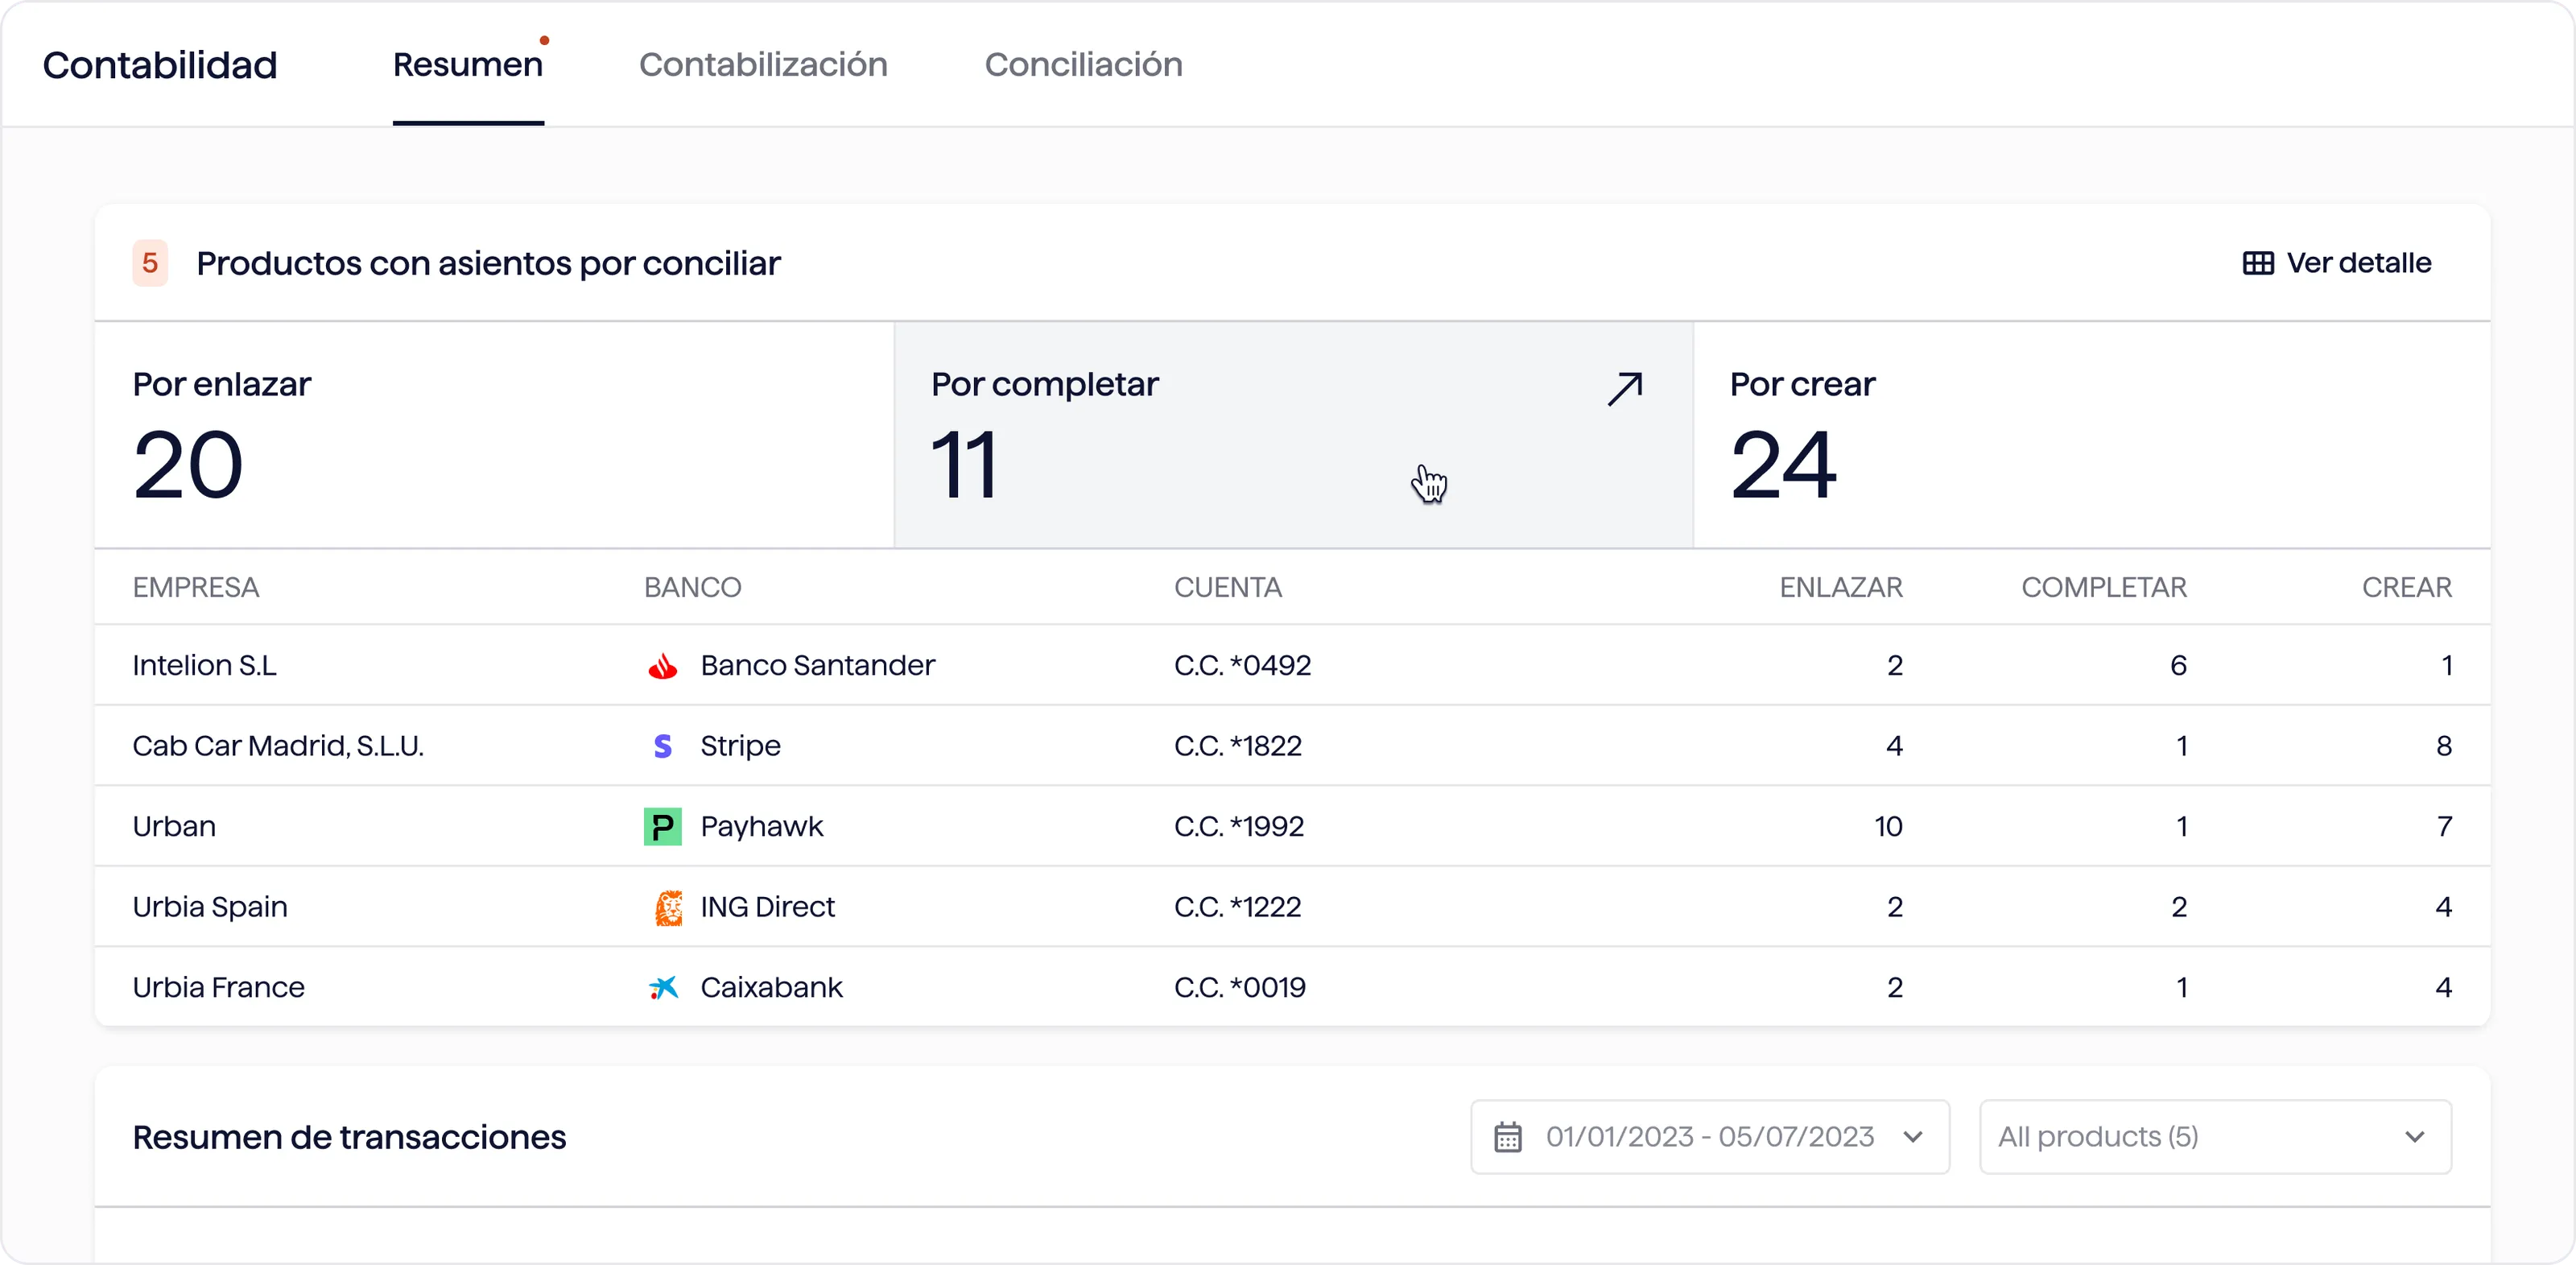Click the orange badge showing 5
This screenshot has width=2576, height=1265.
click(x=150, y=263)
